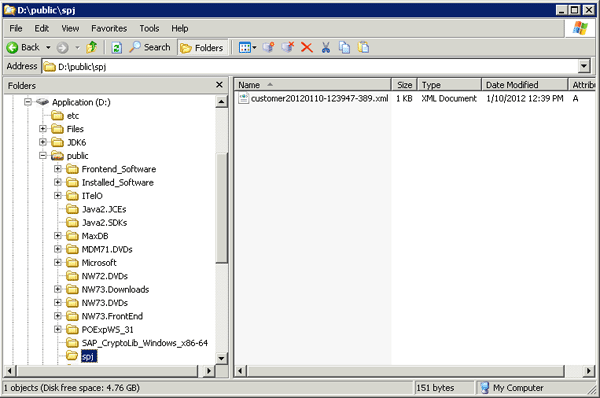This screenshot has height=398, width=600.
Task: Open the Favorites menu
Action: (109, 28)
